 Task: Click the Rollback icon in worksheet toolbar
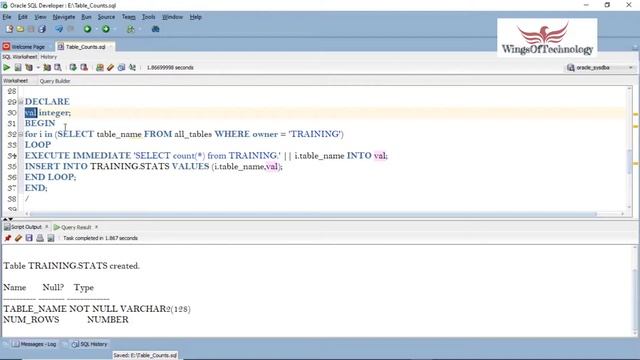(x=84, y=67)
